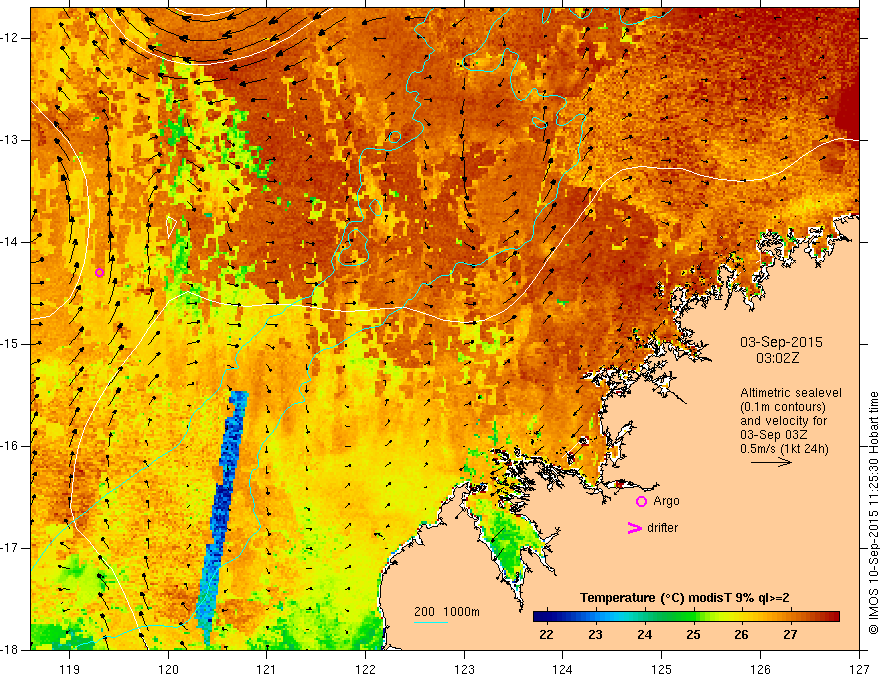Screen dimensions: 880x680
Task: Click the color bar label 25
Action: pos(693,635)
